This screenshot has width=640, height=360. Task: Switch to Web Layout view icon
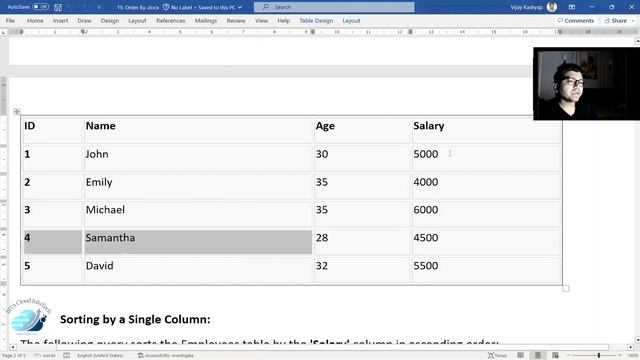556,356
